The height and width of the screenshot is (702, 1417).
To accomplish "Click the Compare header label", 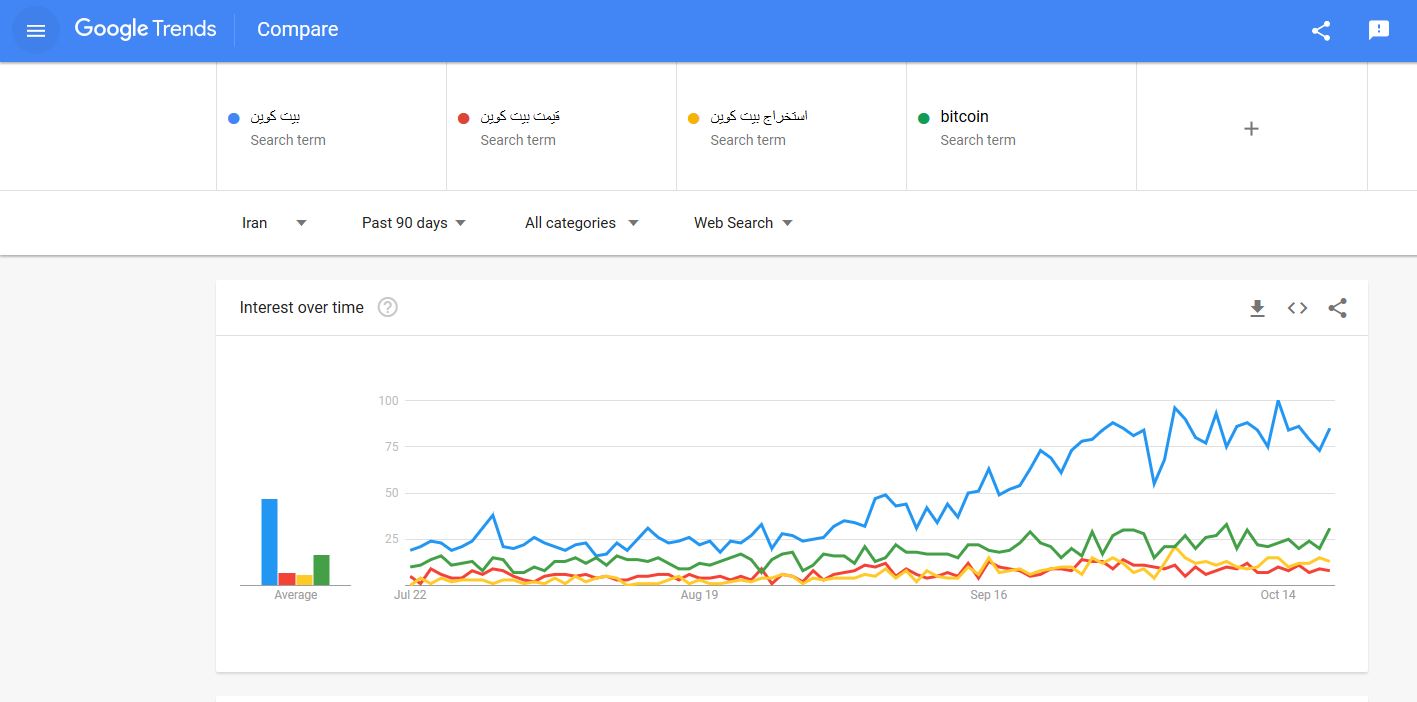I will point(297,30).
